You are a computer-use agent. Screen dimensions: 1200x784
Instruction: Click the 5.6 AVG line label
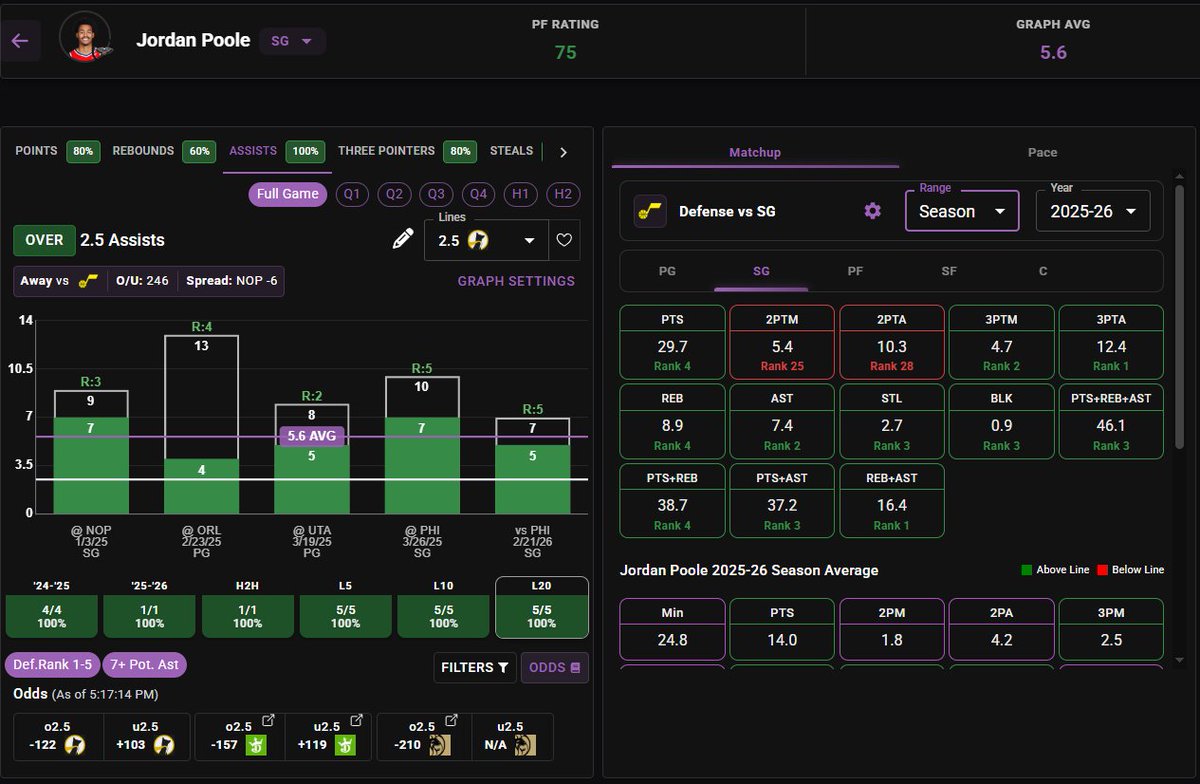[x=312, y=436]
